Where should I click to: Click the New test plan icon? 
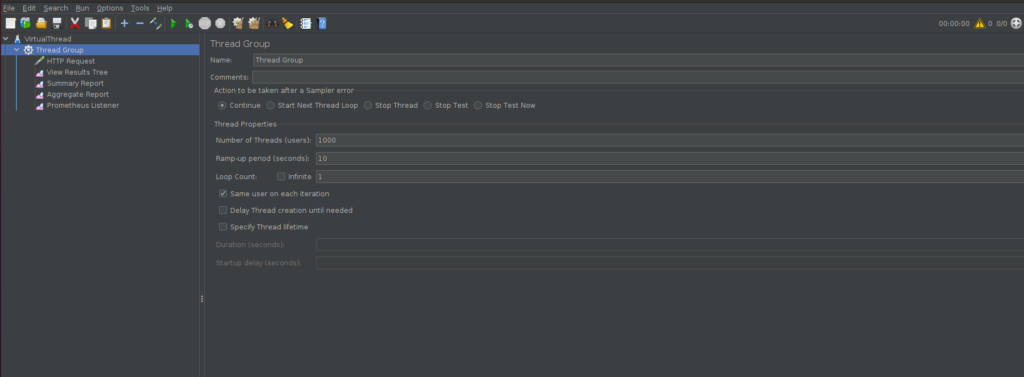10,24
